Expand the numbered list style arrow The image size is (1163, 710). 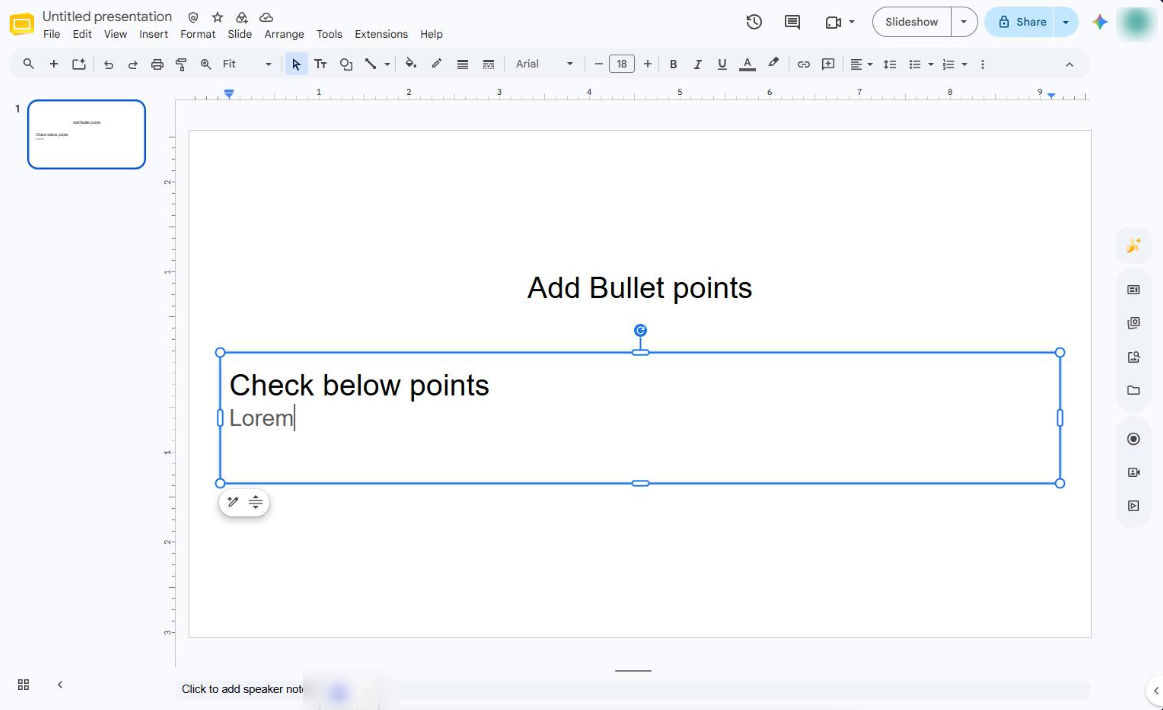click(x=964, y=65)
